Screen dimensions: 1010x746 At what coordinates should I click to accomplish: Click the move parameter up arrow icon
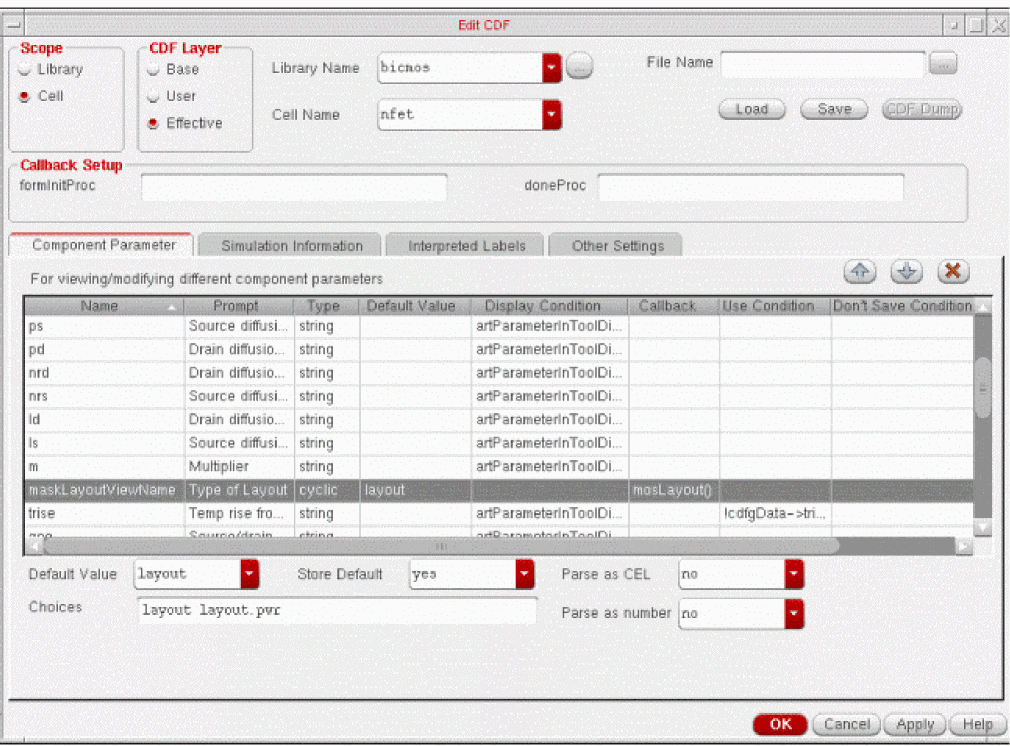(860, 272)
